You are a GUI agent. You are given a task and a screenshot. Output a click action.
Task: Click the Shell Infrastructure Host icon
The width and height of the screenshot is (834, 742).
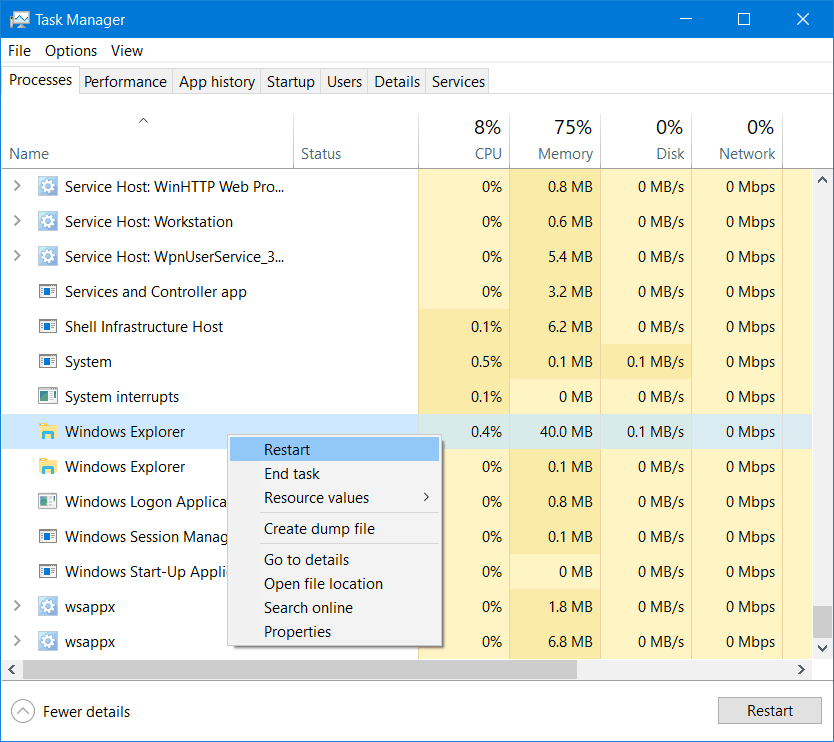click(x=48, y=327)
